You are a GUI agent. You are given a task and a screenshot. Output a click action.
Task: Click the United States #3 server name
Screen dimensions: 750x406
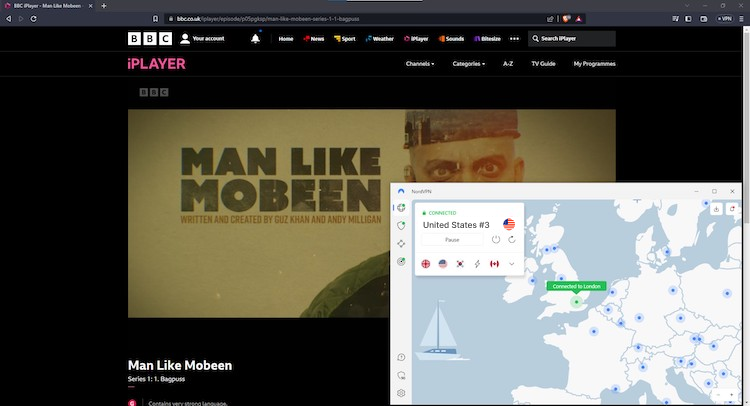456,225
